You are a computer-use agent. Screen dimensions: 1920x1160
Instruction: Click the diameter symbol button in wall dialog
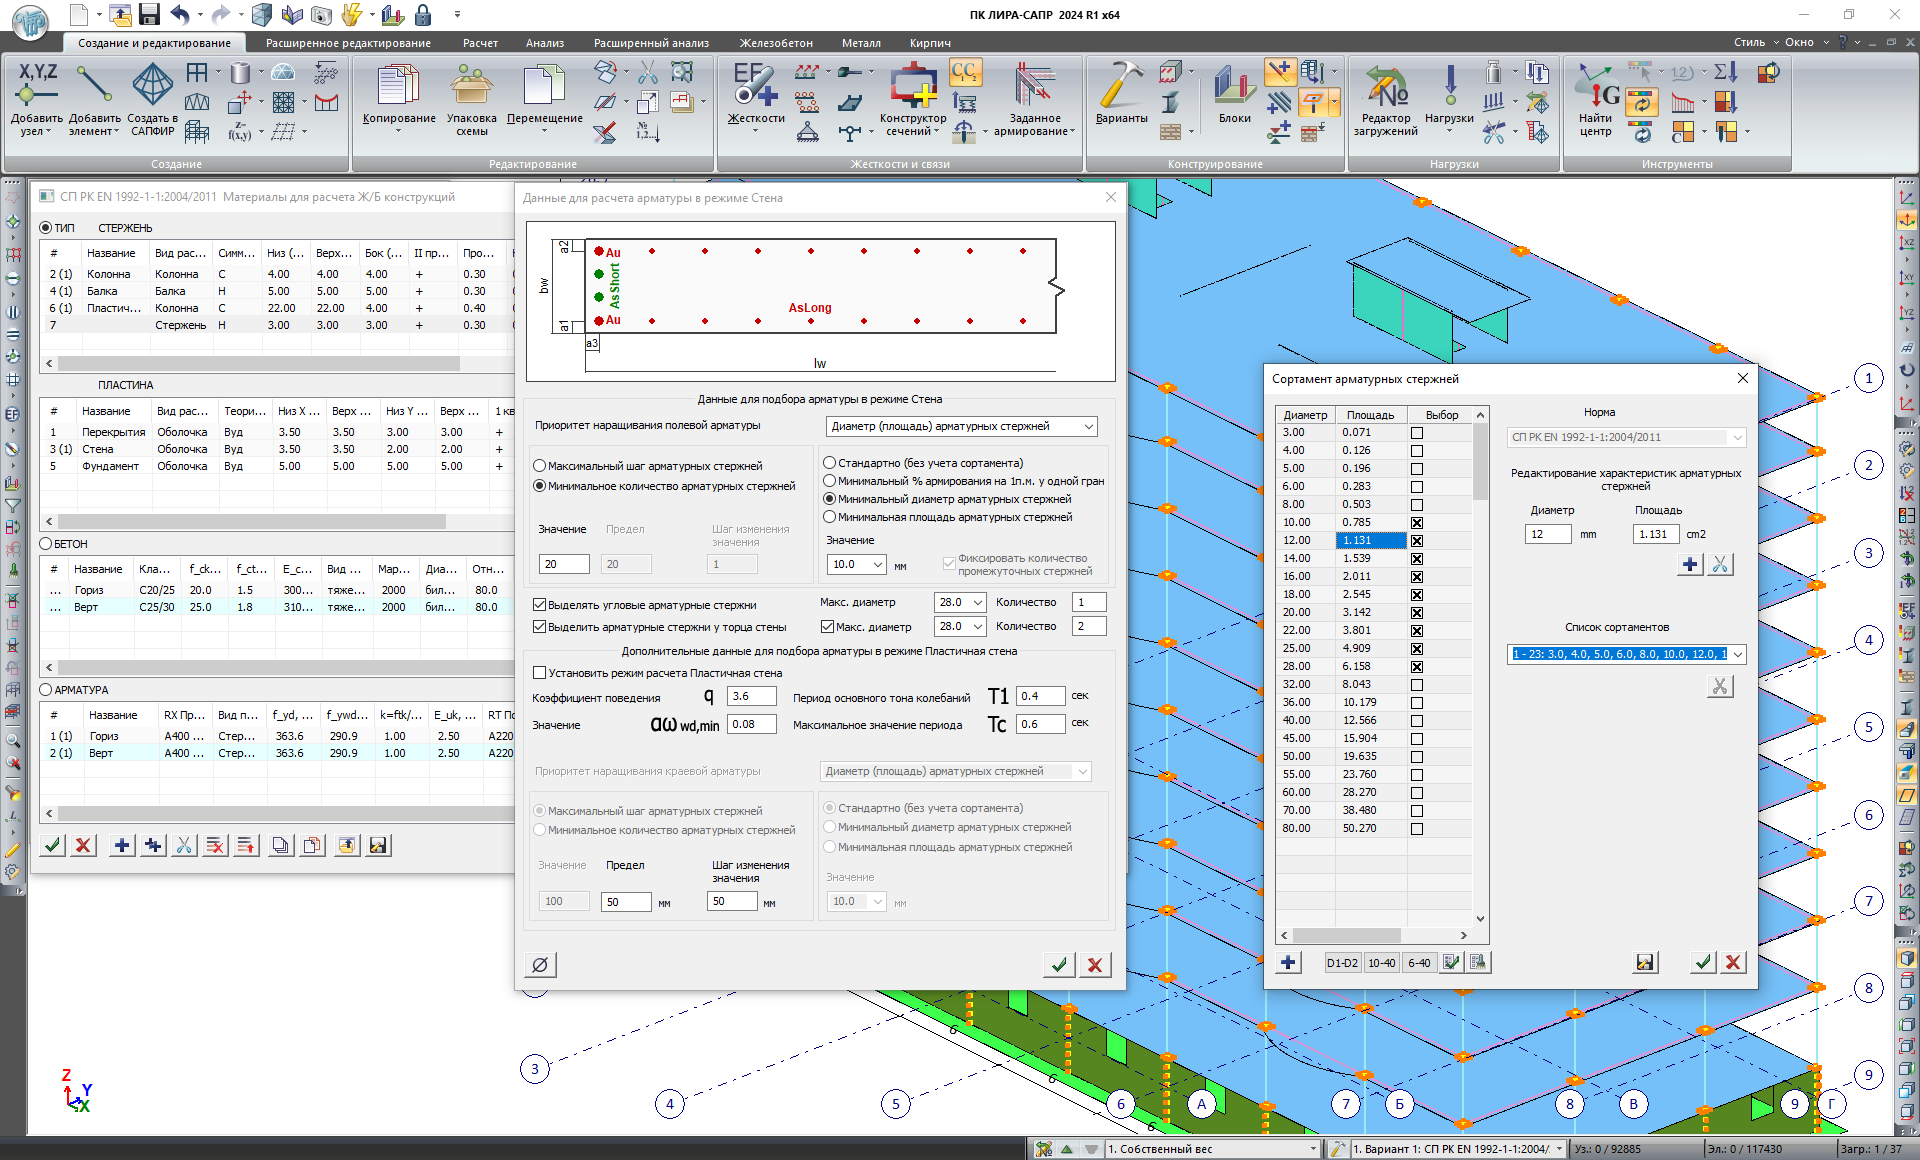[540, 965]
